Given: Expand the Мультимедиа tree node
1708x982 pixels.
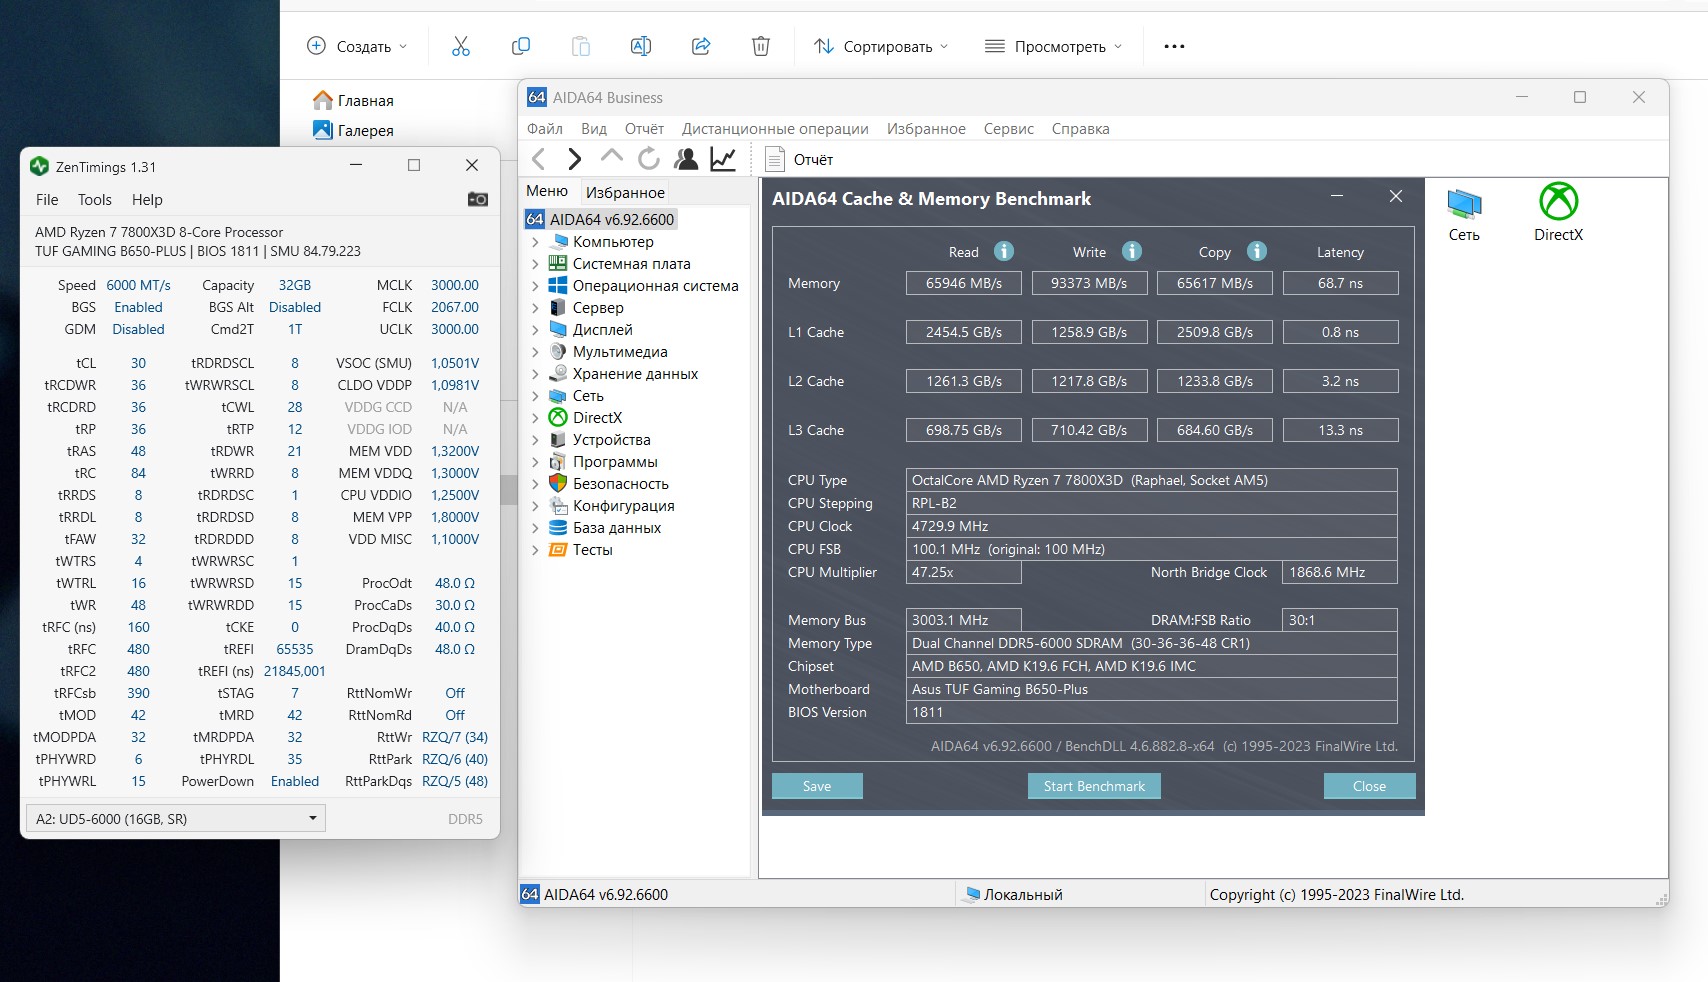Looking at the screenshot, I should click(535, 352).
